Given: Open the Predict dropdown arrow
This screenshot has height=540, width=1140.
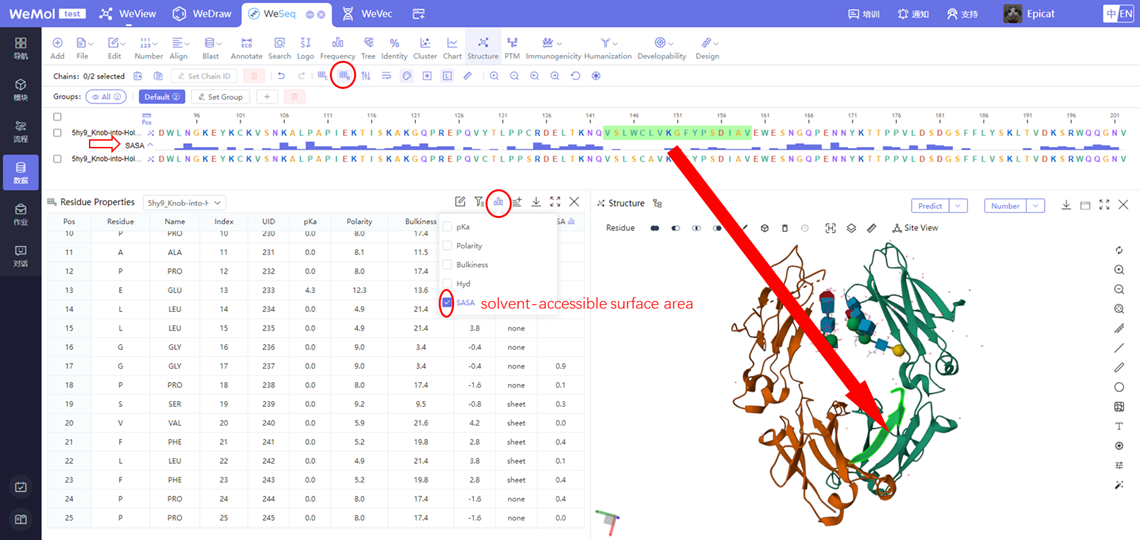Looking at the screenshot, I should click(958, 206).
